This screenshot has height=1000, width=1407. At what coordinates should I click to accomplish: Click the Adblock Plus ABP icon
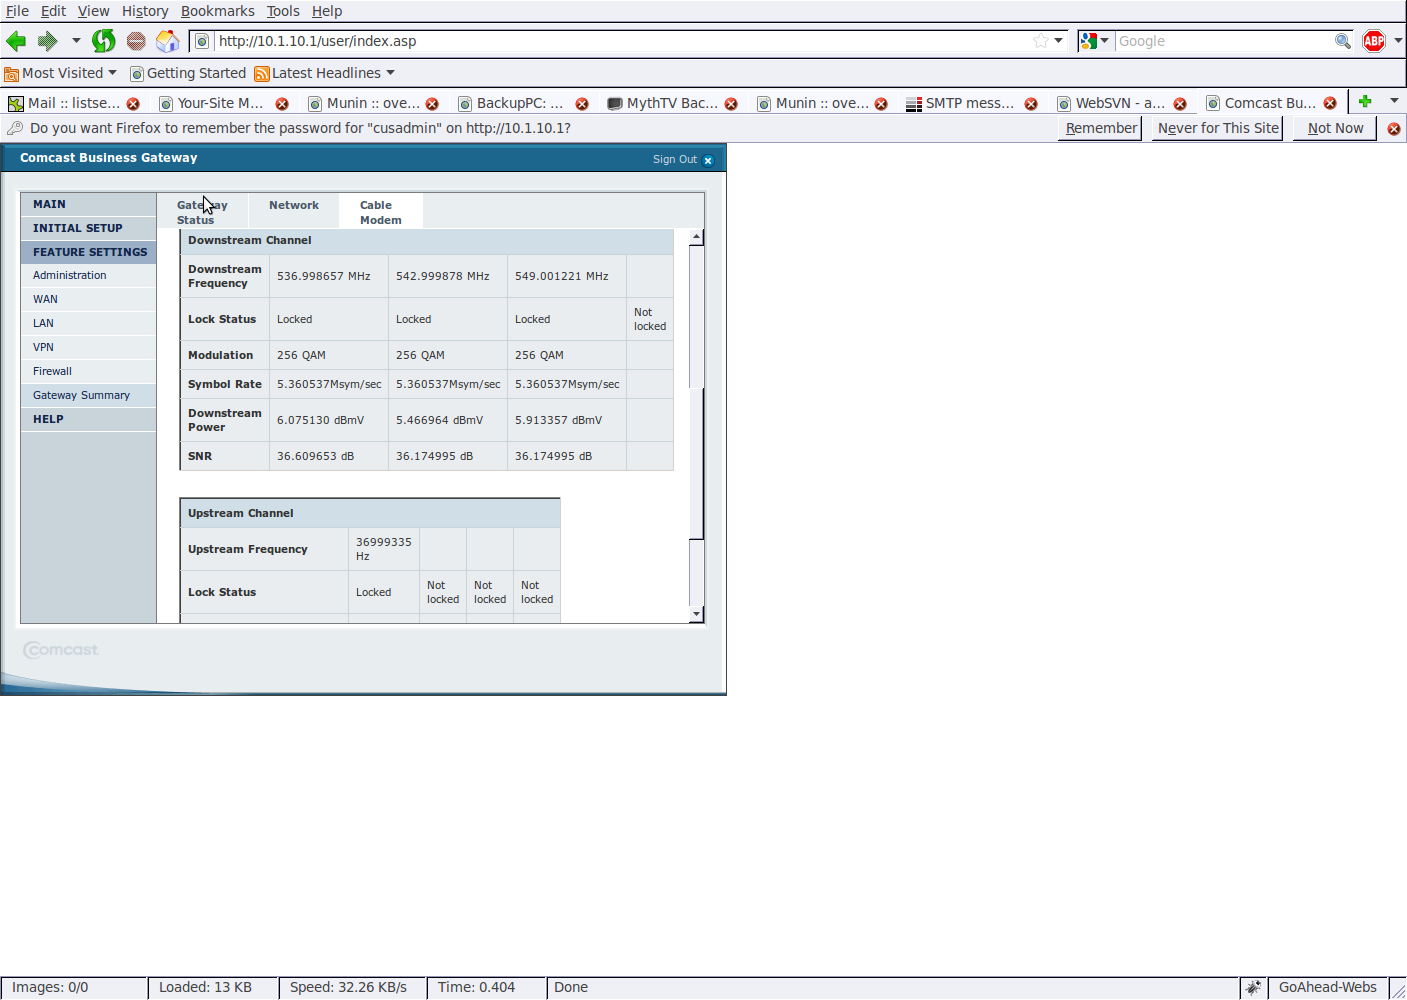click(x=1374, y=41)
